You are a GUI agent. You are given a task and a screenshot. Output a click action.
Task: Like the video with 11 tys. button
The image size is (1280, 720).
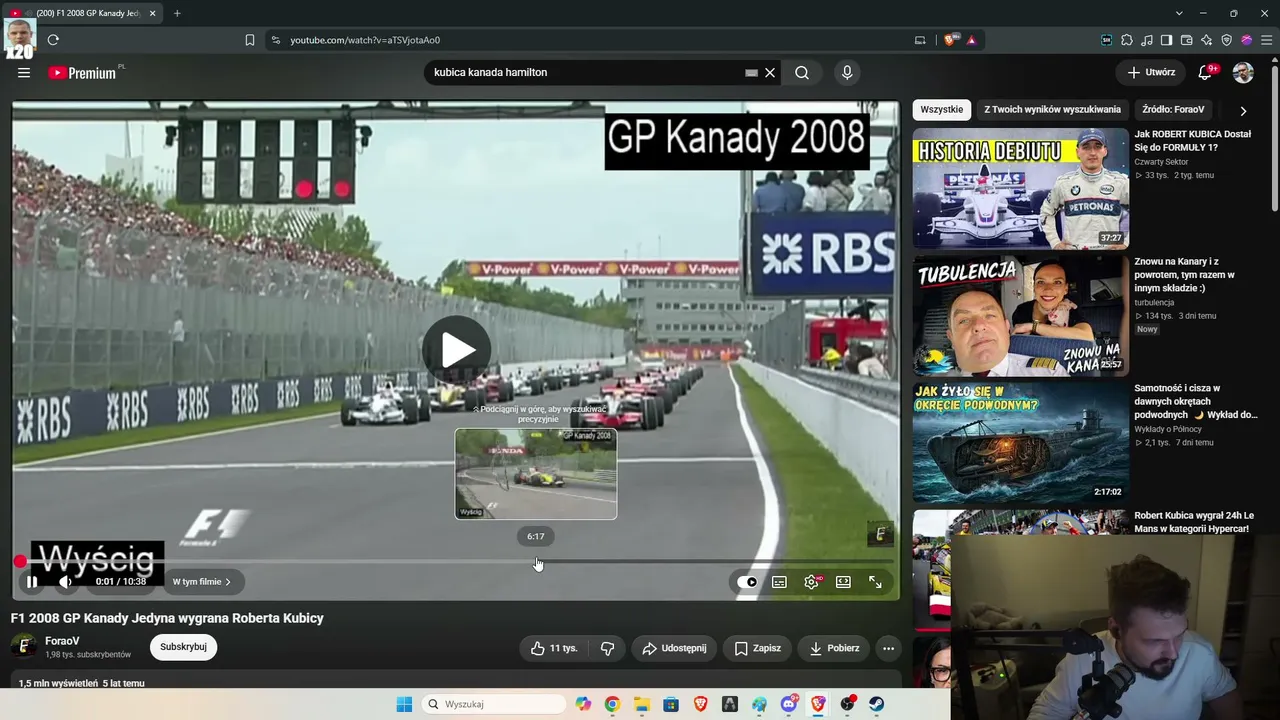click(553, 648)
